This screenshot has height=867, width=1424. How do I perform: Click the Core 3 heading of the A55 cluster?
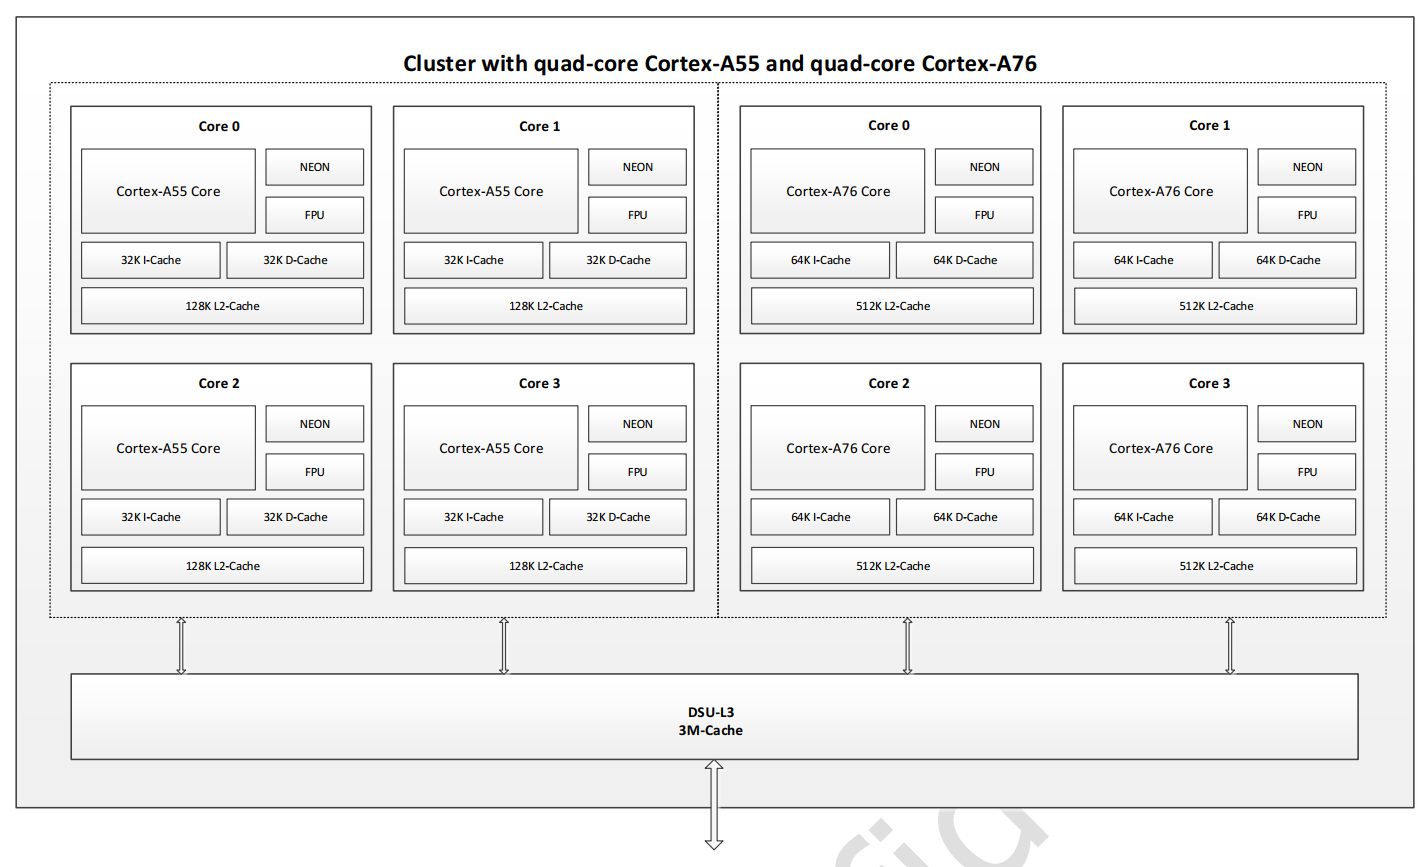coord(540,383)
